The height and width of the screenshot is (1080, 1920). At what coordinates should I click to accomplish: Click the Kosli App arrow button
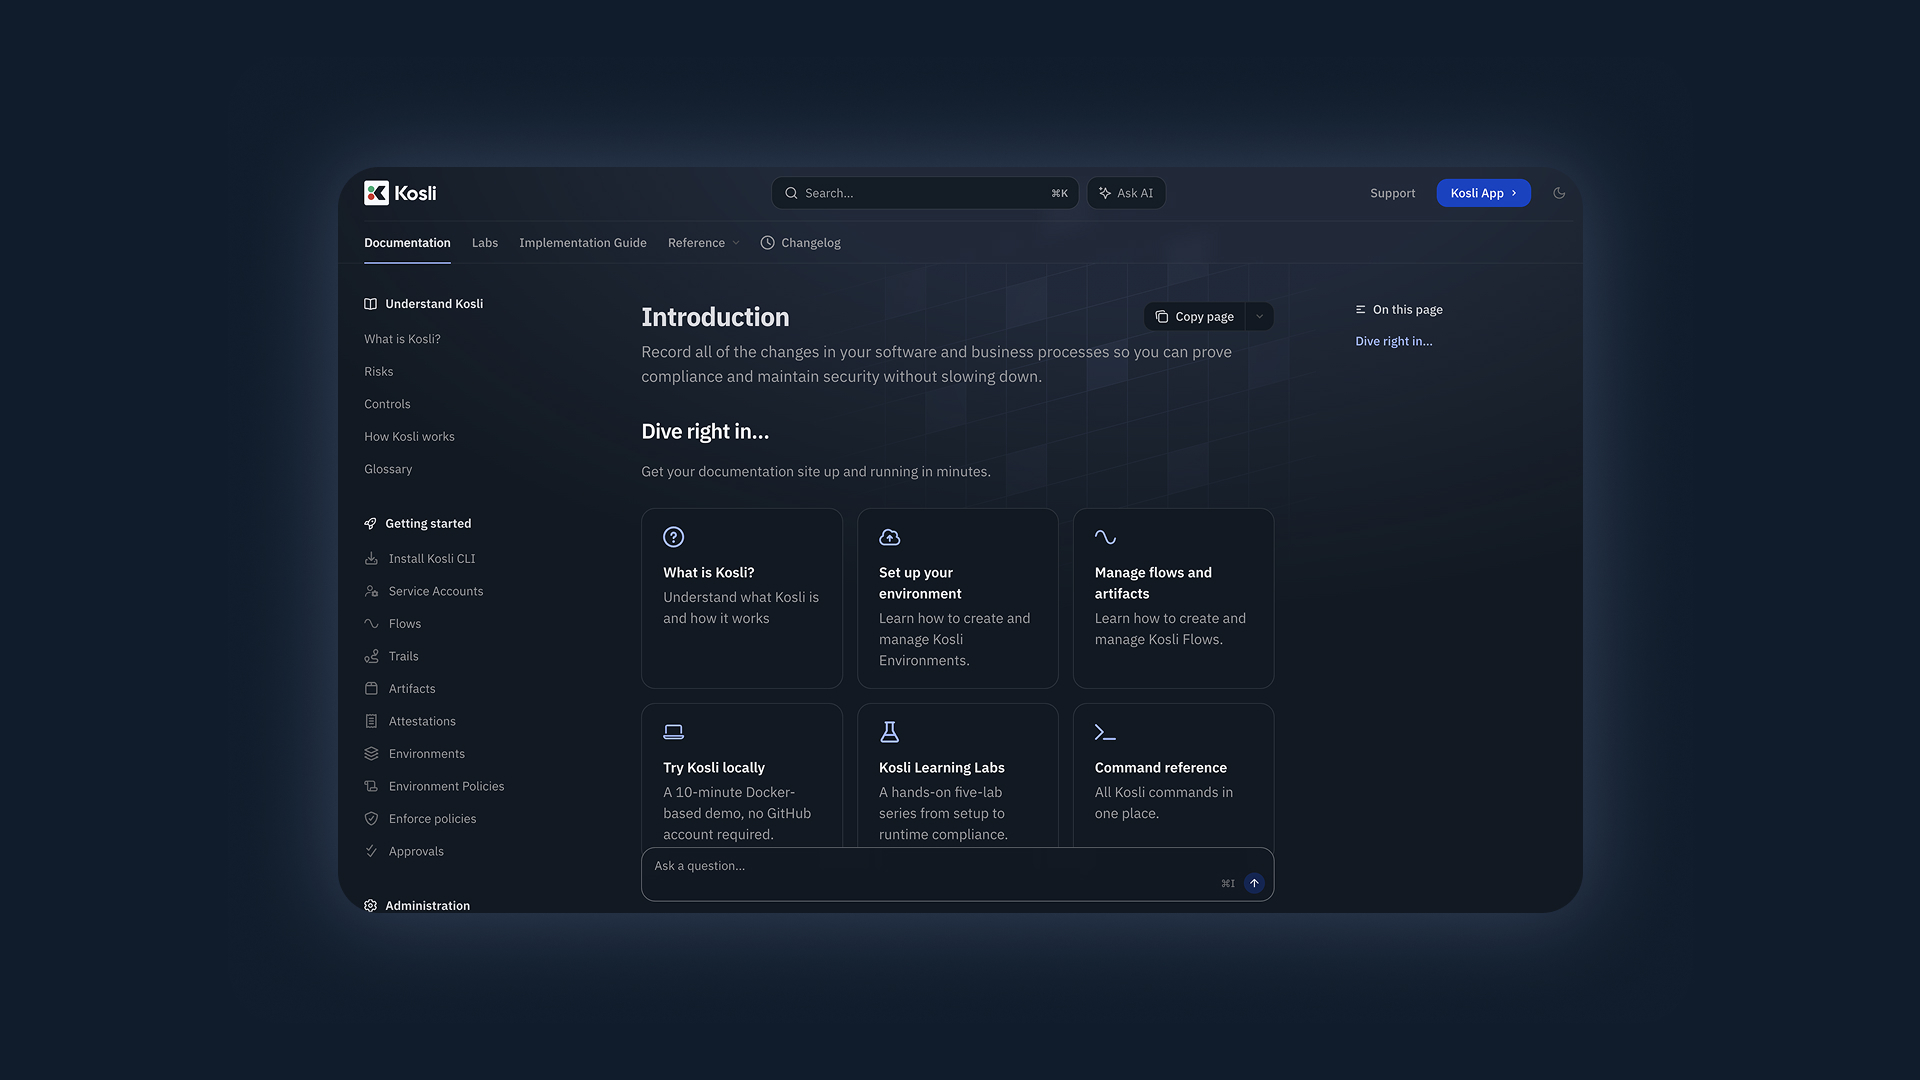(1514, 192)
